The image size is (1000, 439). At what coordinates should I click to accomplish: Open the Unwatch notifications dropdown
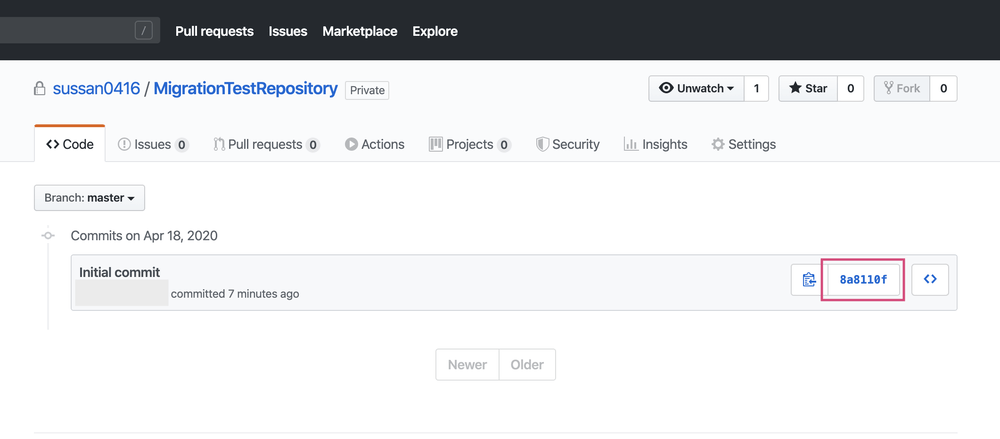pos(696,89)
